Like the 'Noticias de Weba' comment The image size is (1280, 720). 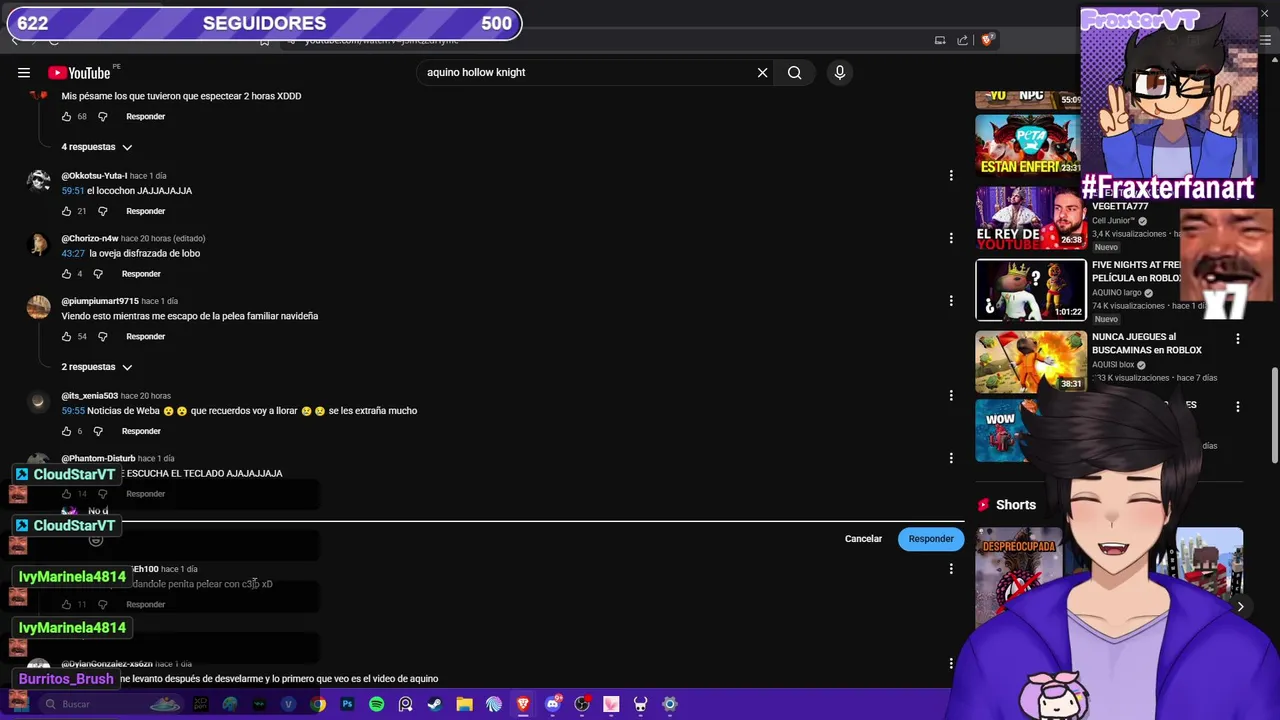pyautogui.click(x=67, y=431)
